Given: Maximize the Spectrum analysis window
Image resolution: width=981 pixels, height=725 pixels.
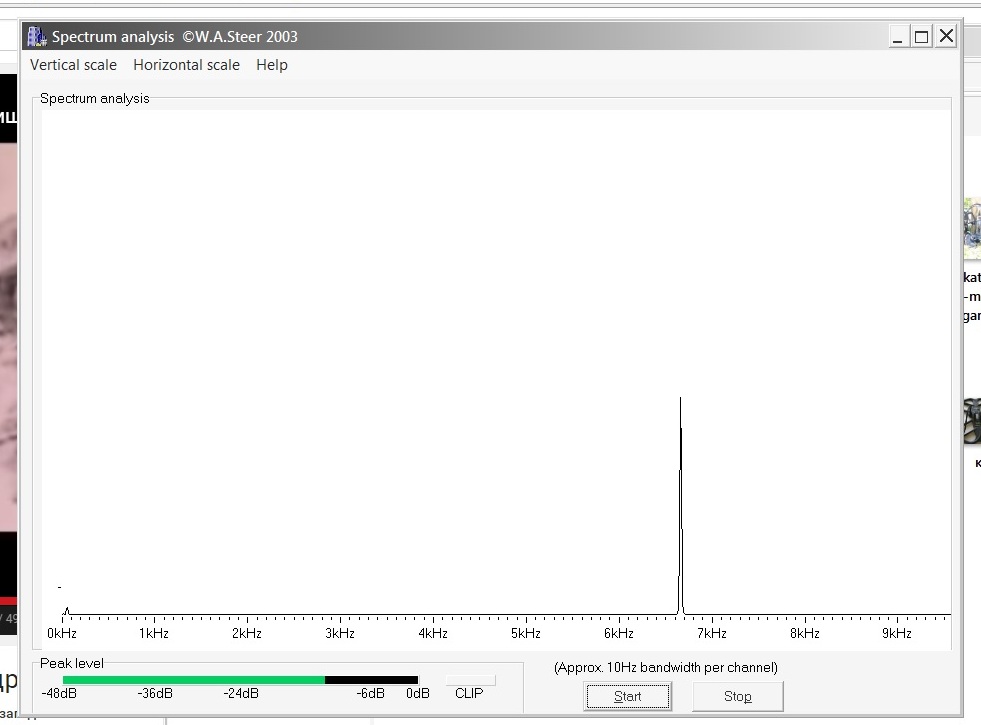Looking at the screenshot, I should click(922, 36).
